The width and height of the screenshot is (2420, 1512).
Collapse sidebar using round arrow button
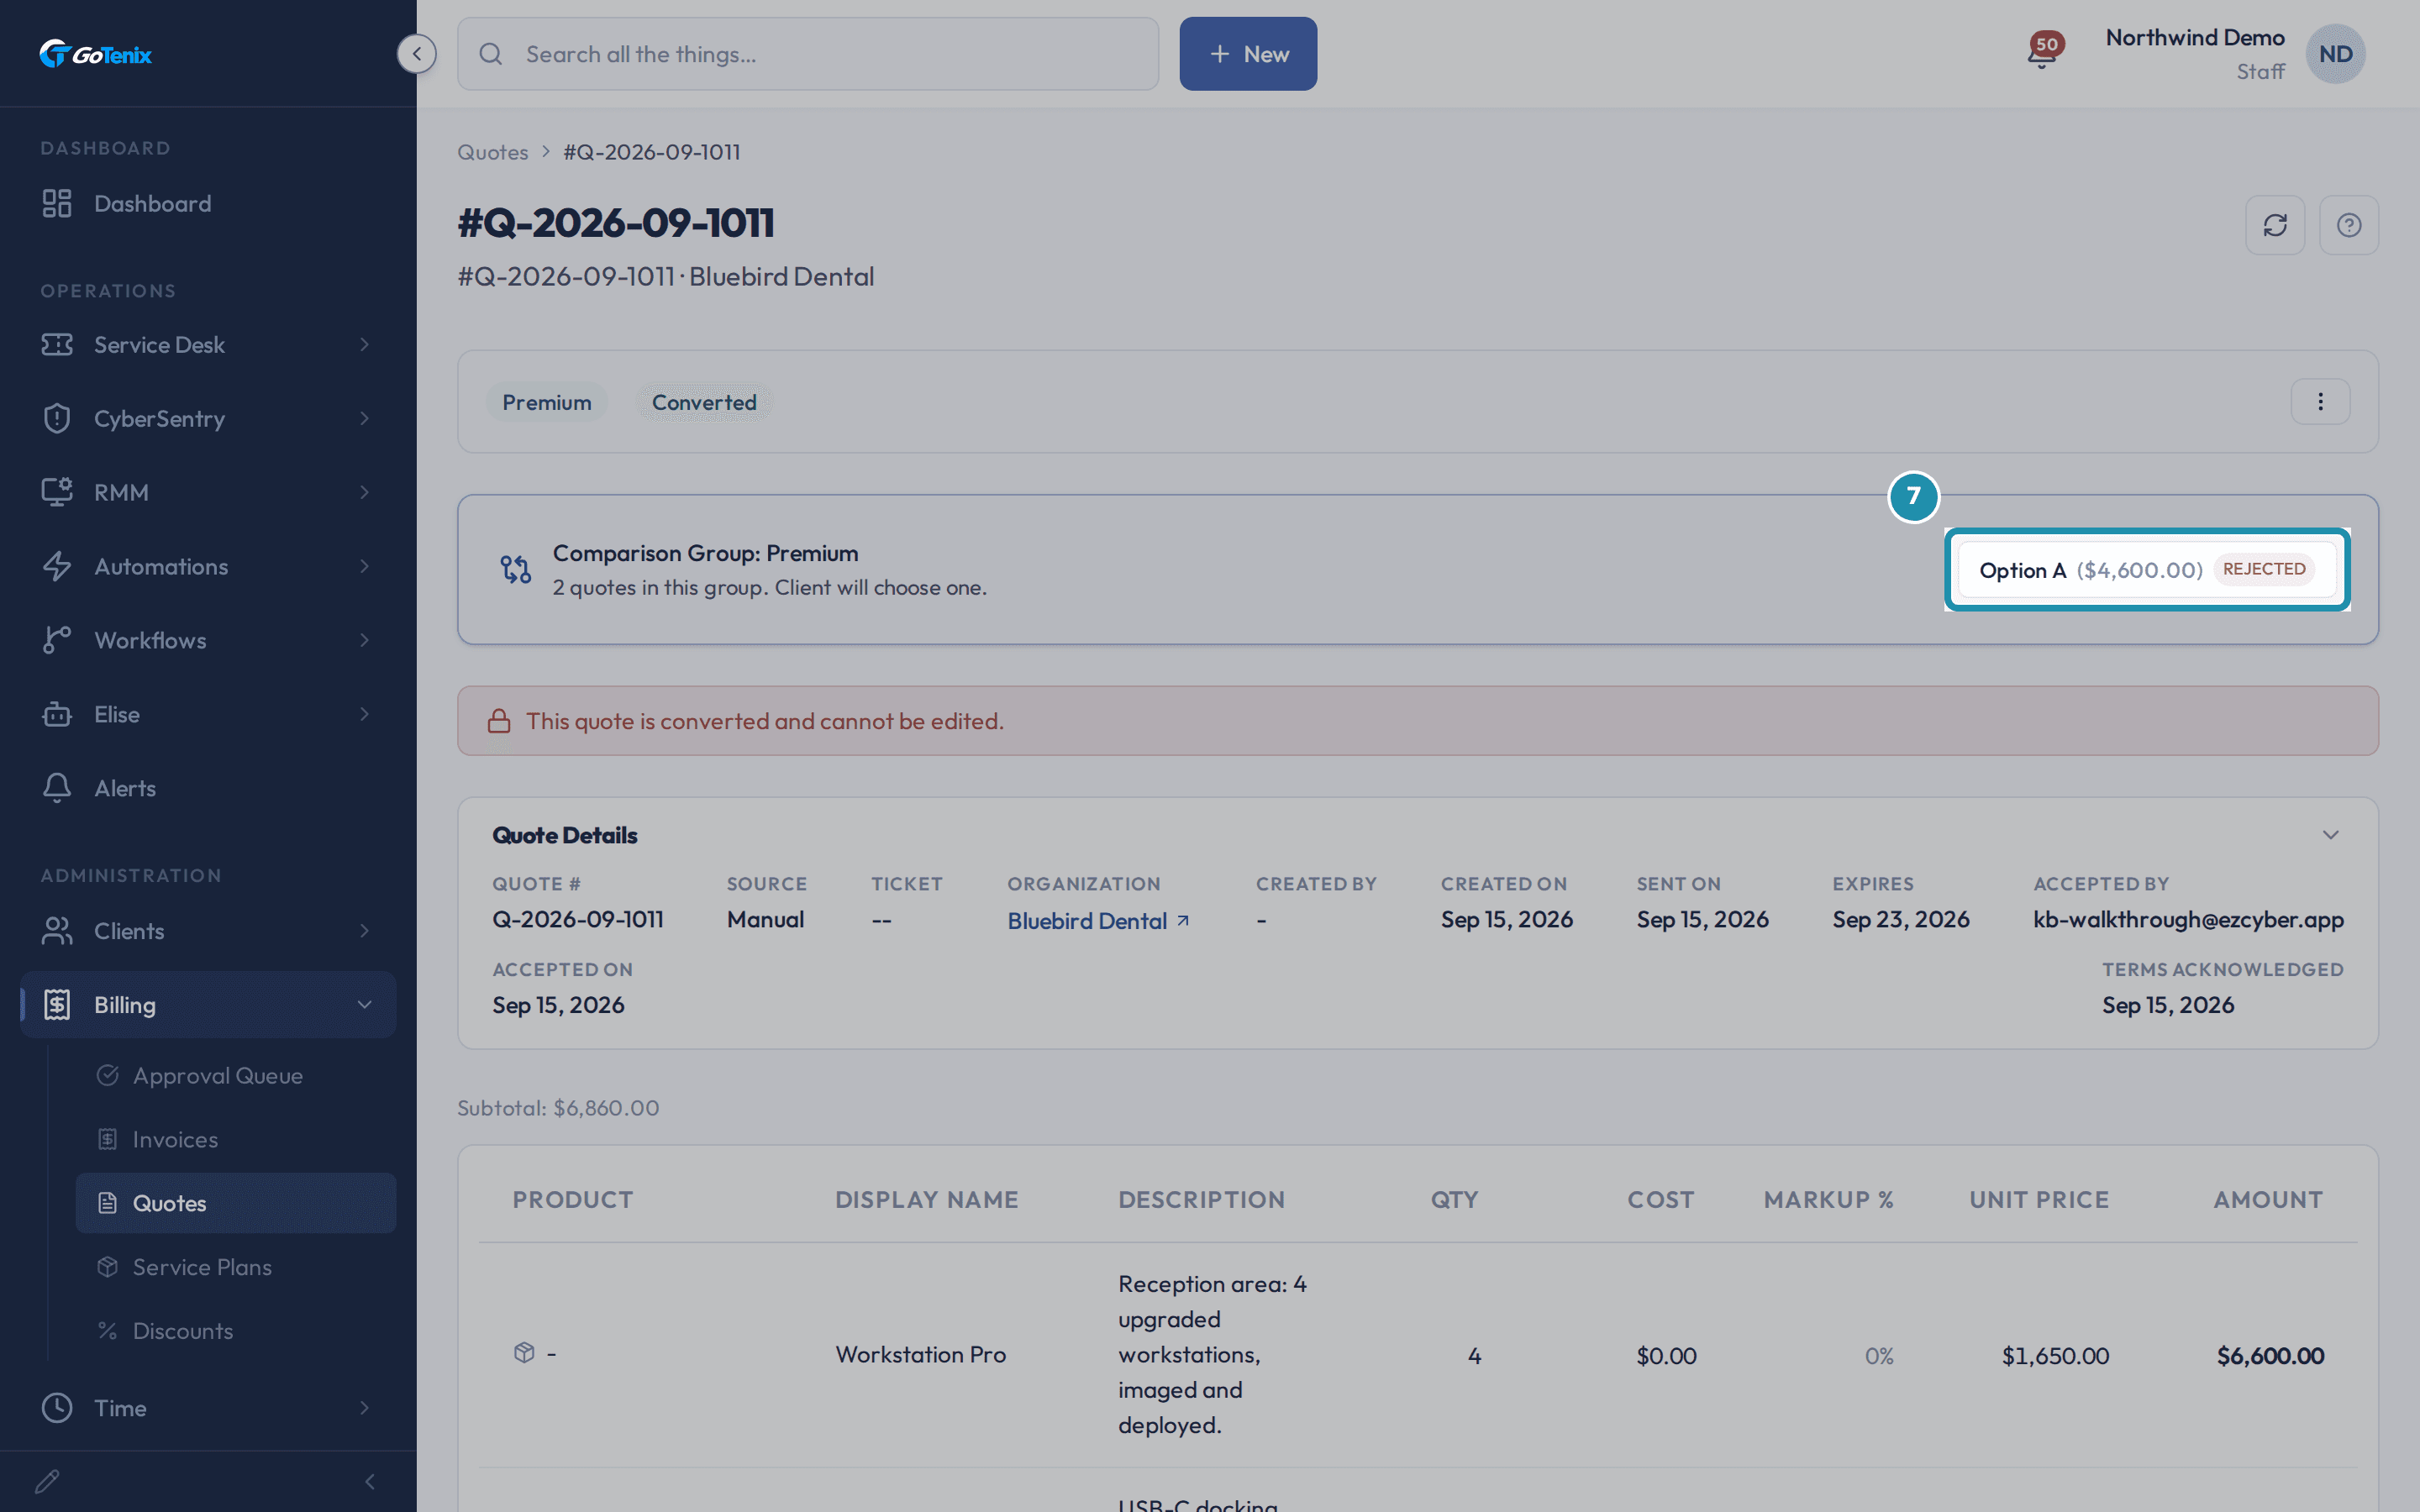(x=416, y=54)
